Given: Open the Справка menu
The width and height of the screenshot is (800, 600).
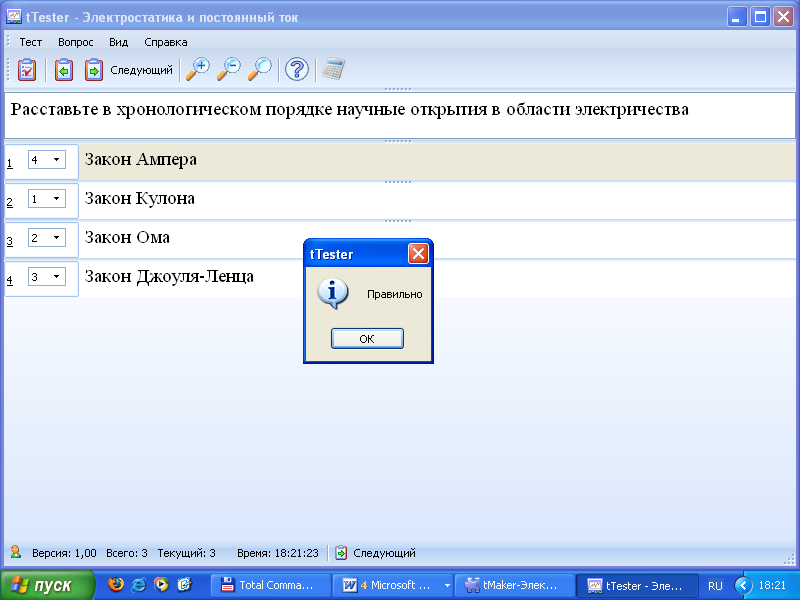Looking at the screenshot, I should 166,42.
